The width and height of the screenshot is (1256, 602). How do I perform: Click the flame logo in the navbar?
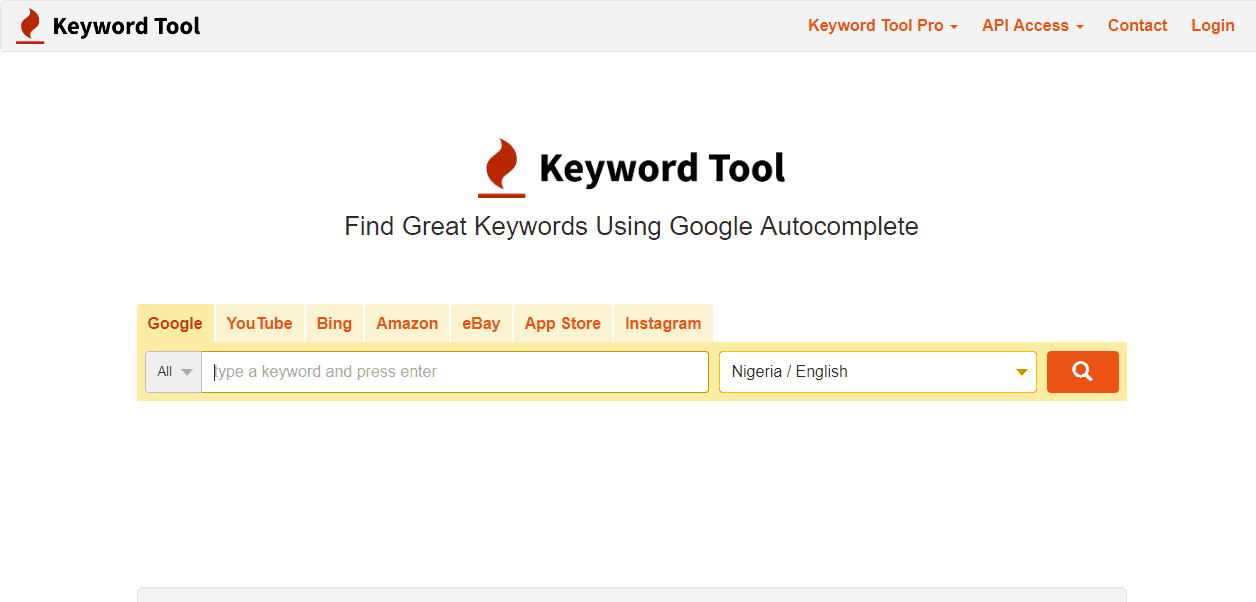click(x=31, y=26)
